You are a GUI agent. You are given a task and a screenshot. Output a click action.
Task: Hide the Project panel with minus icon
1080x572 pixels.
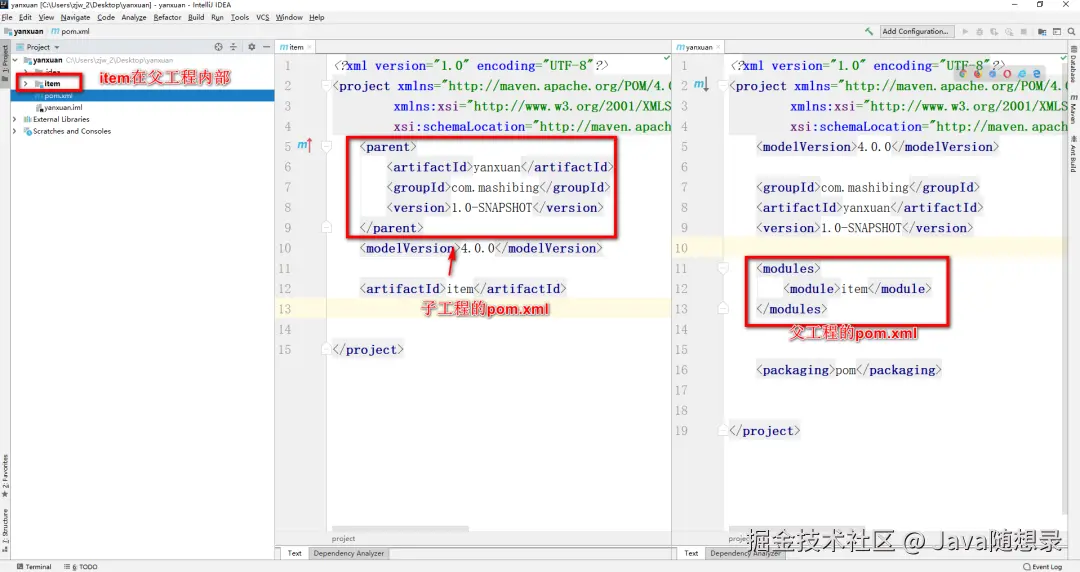tap(266, 47)
